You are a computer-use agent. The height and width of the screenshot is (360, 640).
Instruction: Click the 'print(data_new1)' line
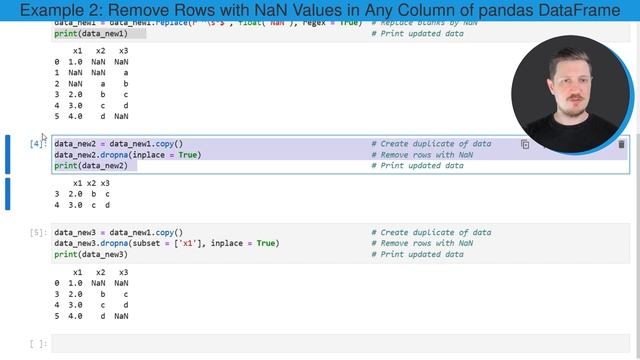tap(91, 33)
